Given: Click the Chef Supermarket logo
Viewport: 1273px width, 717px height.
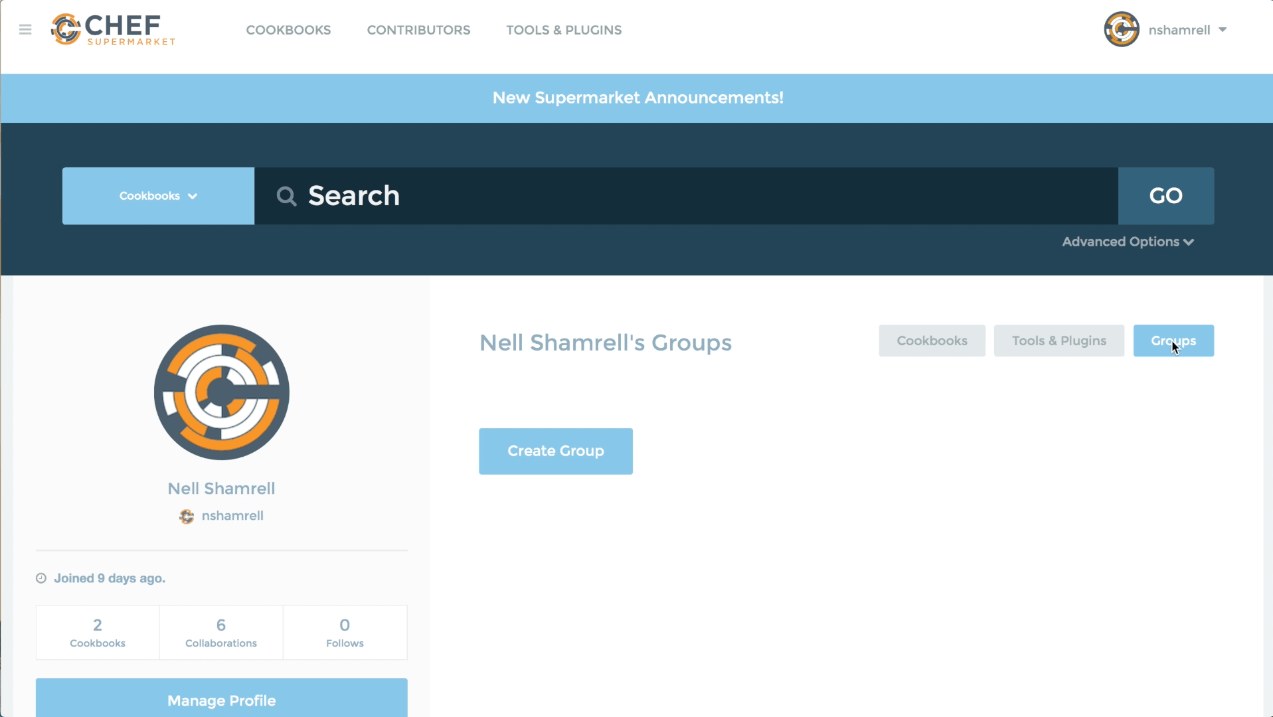Looking at the screenshot, I should [111, 29].
